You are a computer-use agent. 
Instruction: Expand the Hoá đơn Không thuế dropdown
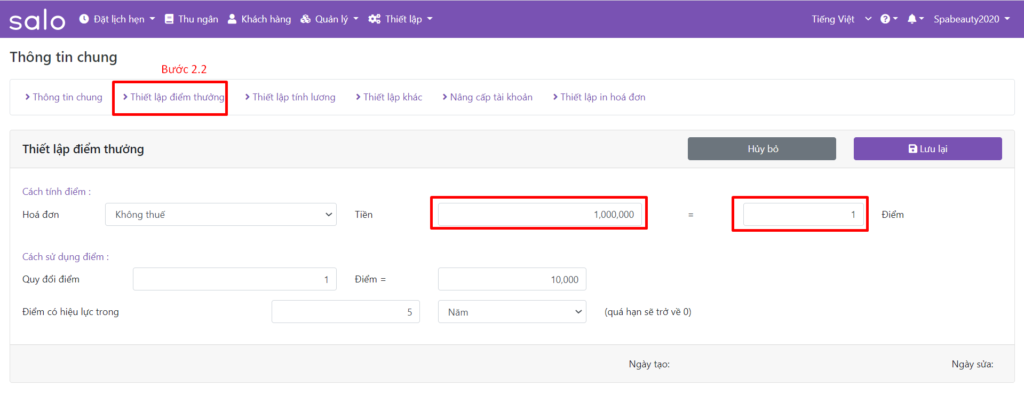point(221,214)
